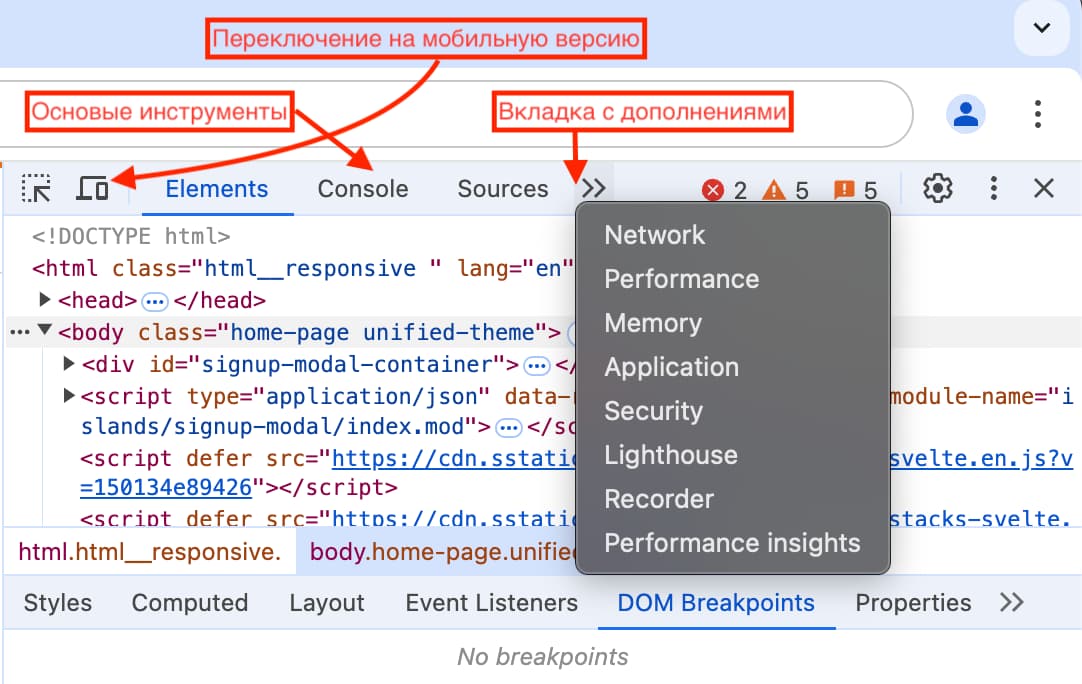
Task: Open the Properties pane tab
Action: (x=913, y=603)
